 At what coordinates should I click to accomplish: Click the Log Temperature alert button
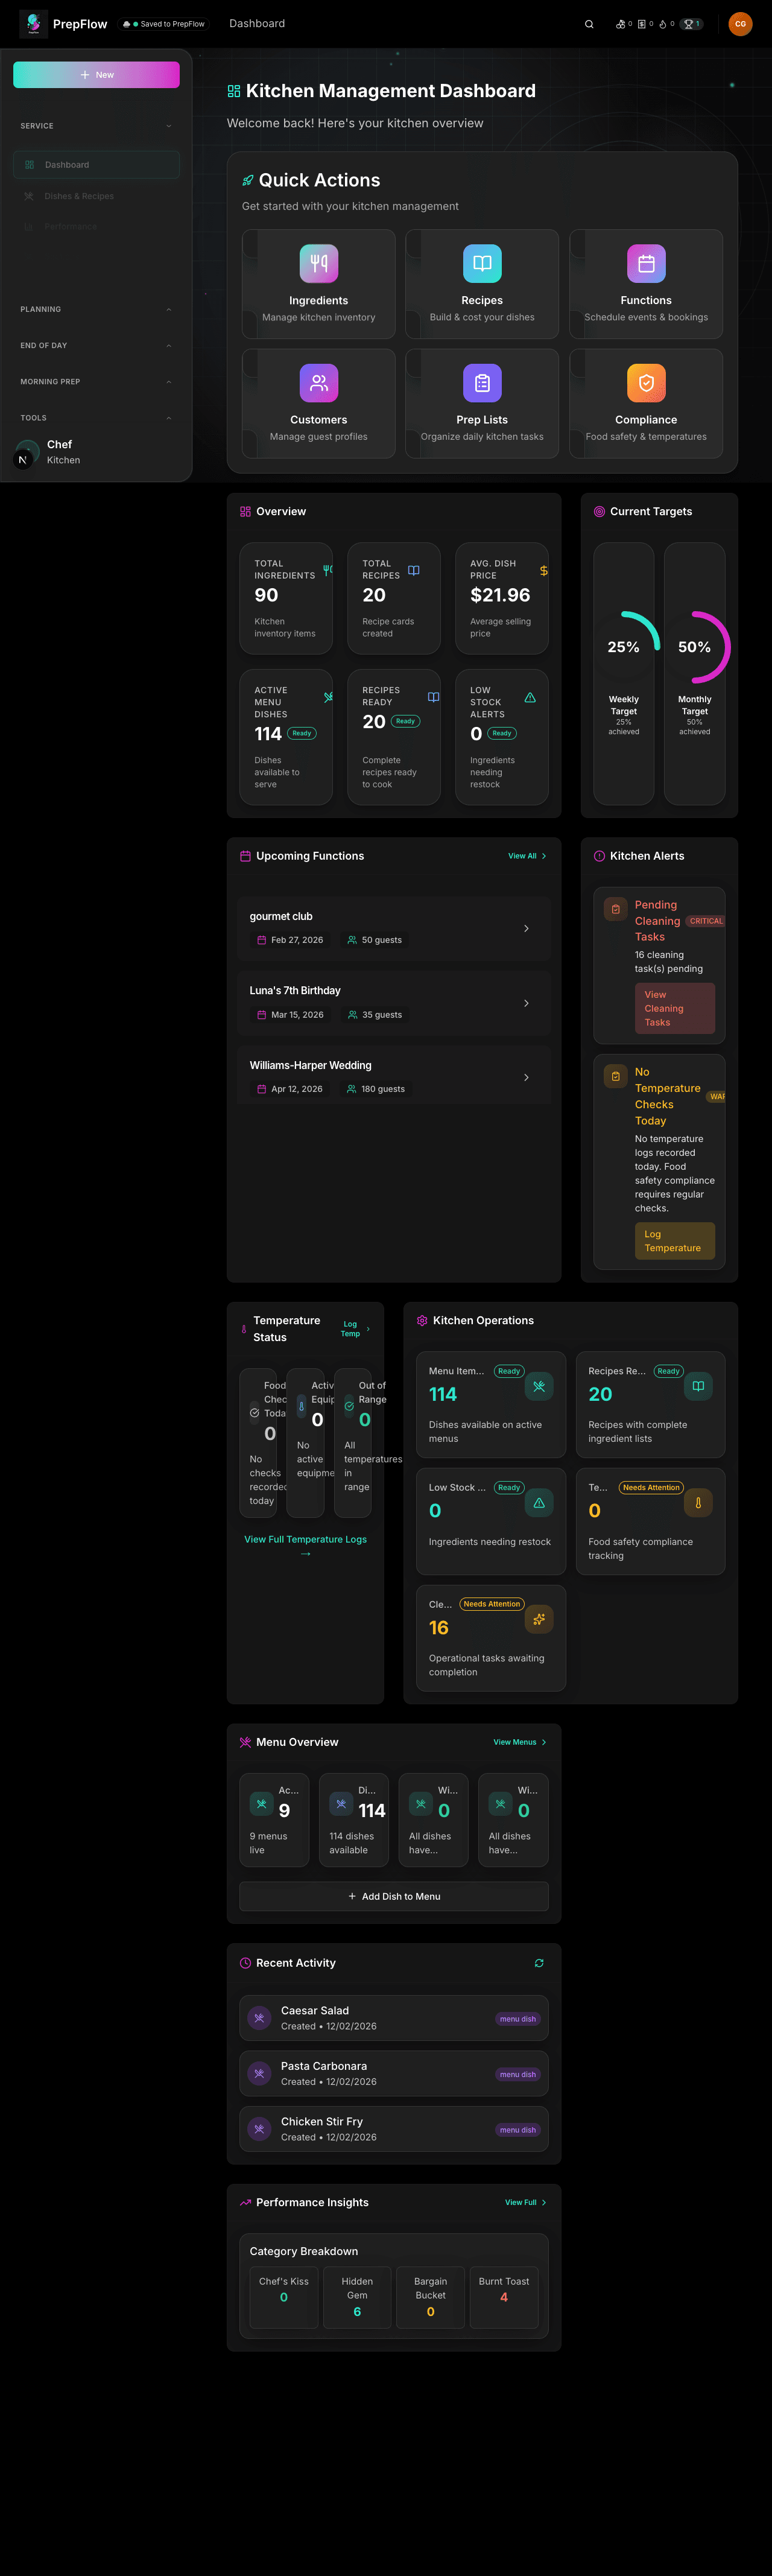click(675, 1241)
